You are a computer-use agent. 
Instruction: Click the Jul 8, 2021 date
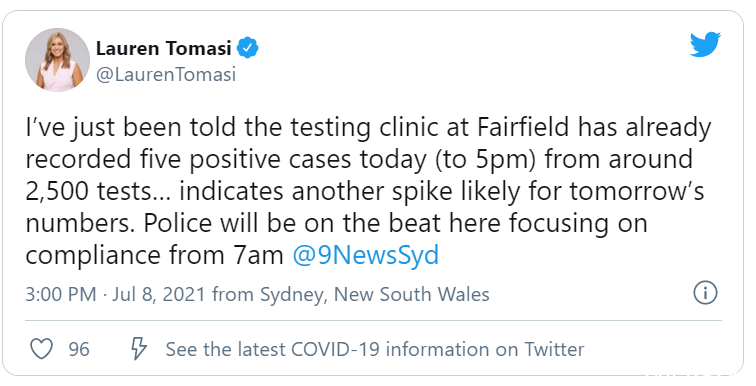[159, 294]
